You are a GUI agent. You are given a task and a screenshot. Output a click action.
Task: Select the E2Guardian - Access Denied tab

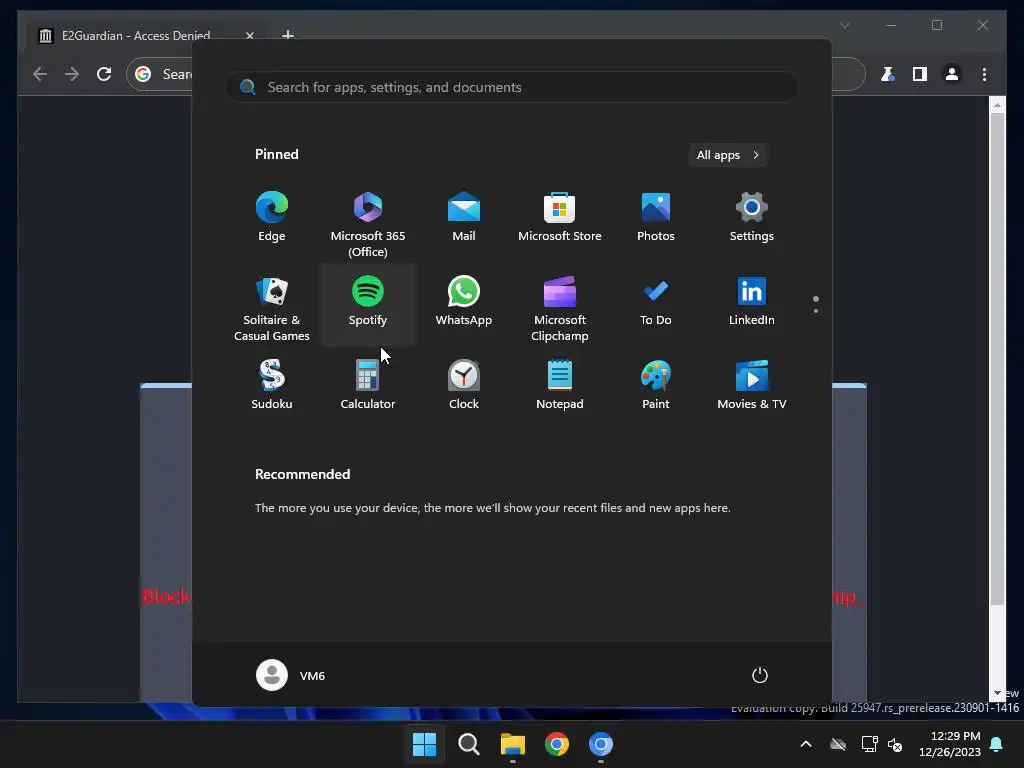144,35
